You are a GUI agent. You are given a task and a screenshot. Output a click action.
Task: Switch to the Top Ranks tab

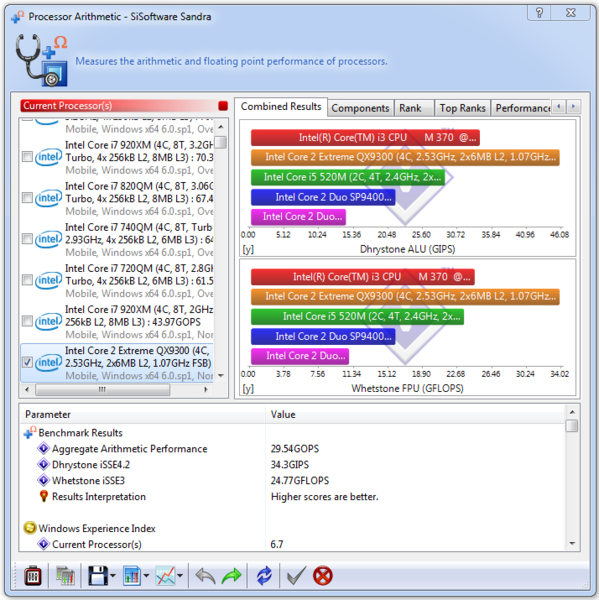click(x=462, y=108)
